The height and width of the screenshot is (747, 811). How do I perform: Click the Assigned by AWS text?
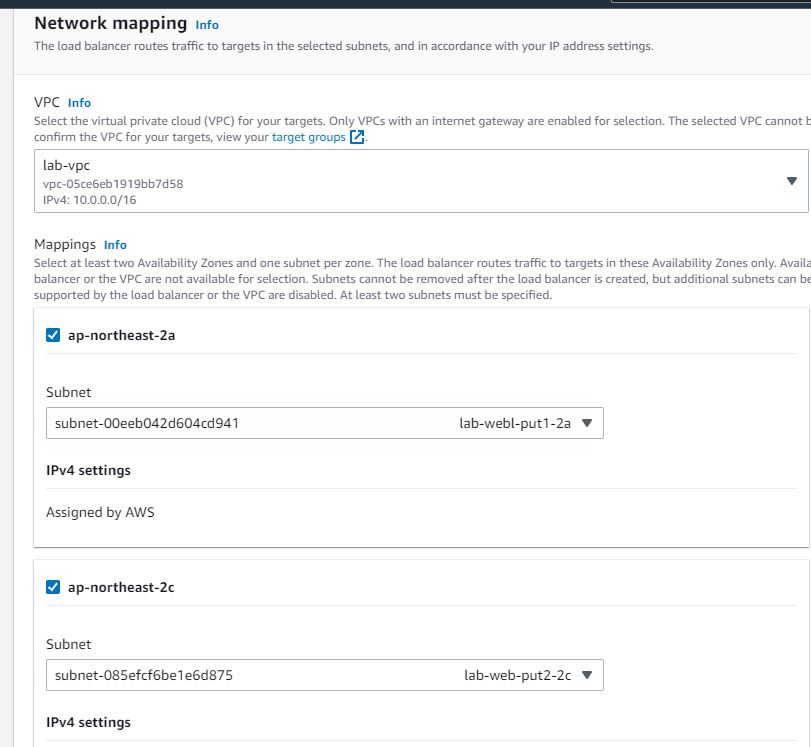pos(100,512)
